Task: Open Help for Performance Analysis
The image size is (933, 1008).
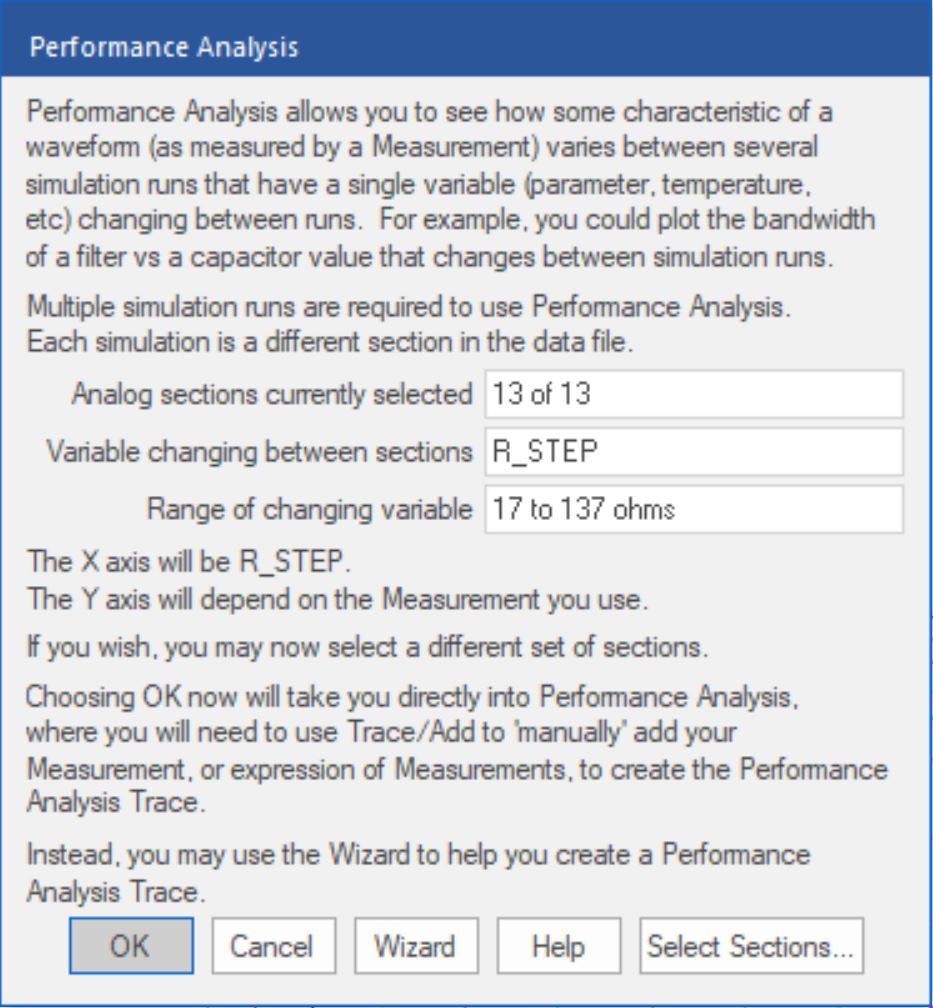Action: (559, 946)
